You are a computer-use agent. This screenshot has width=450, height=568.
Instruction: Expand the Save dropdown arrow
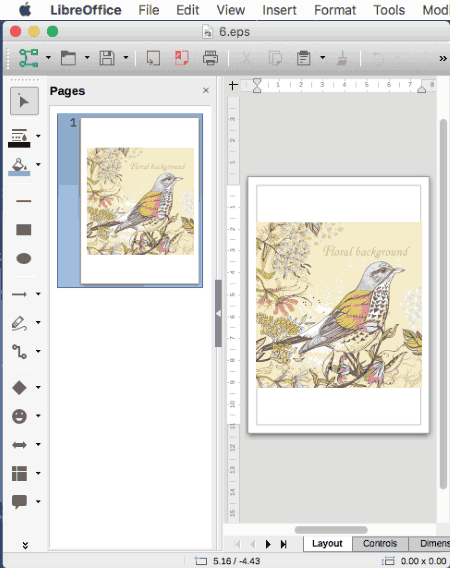(126, 58)
